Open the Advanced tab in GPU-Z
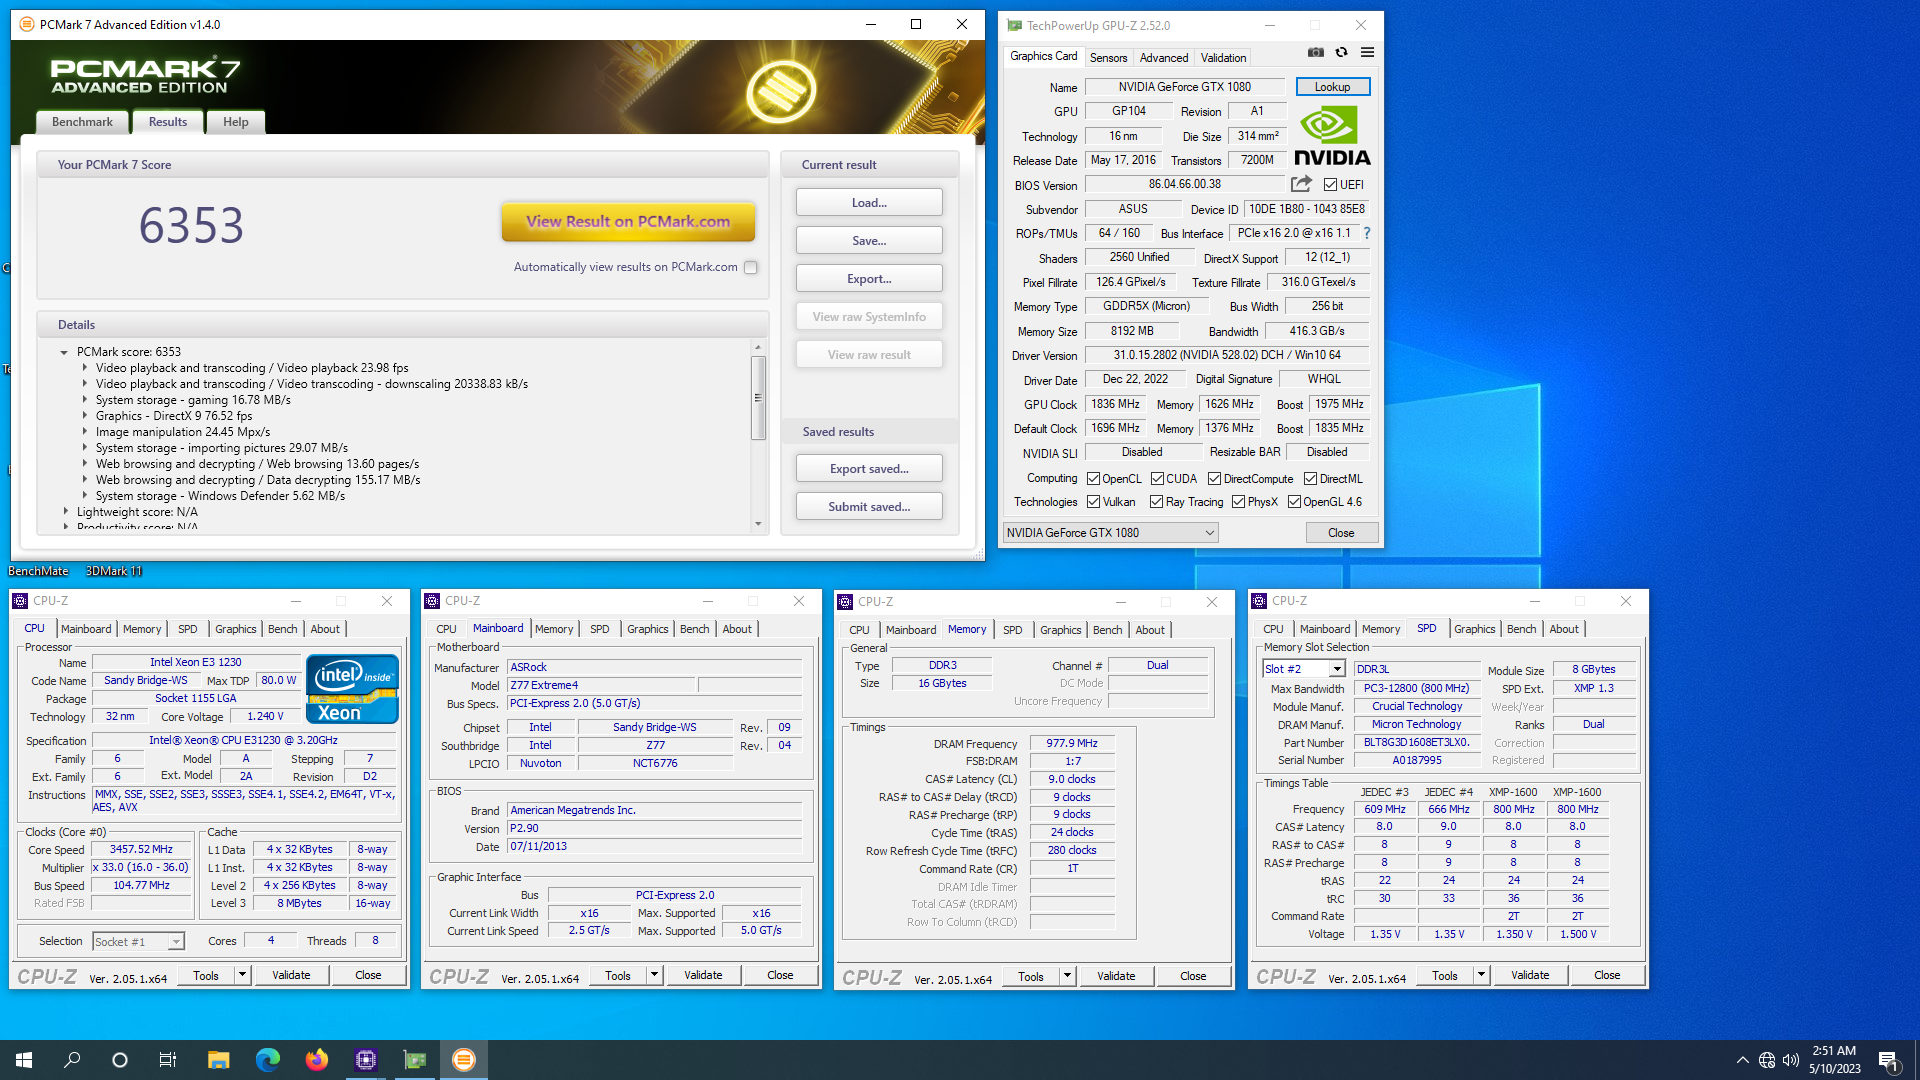This screenshot has width=1920, height=1080. [x=1164, y=58]
